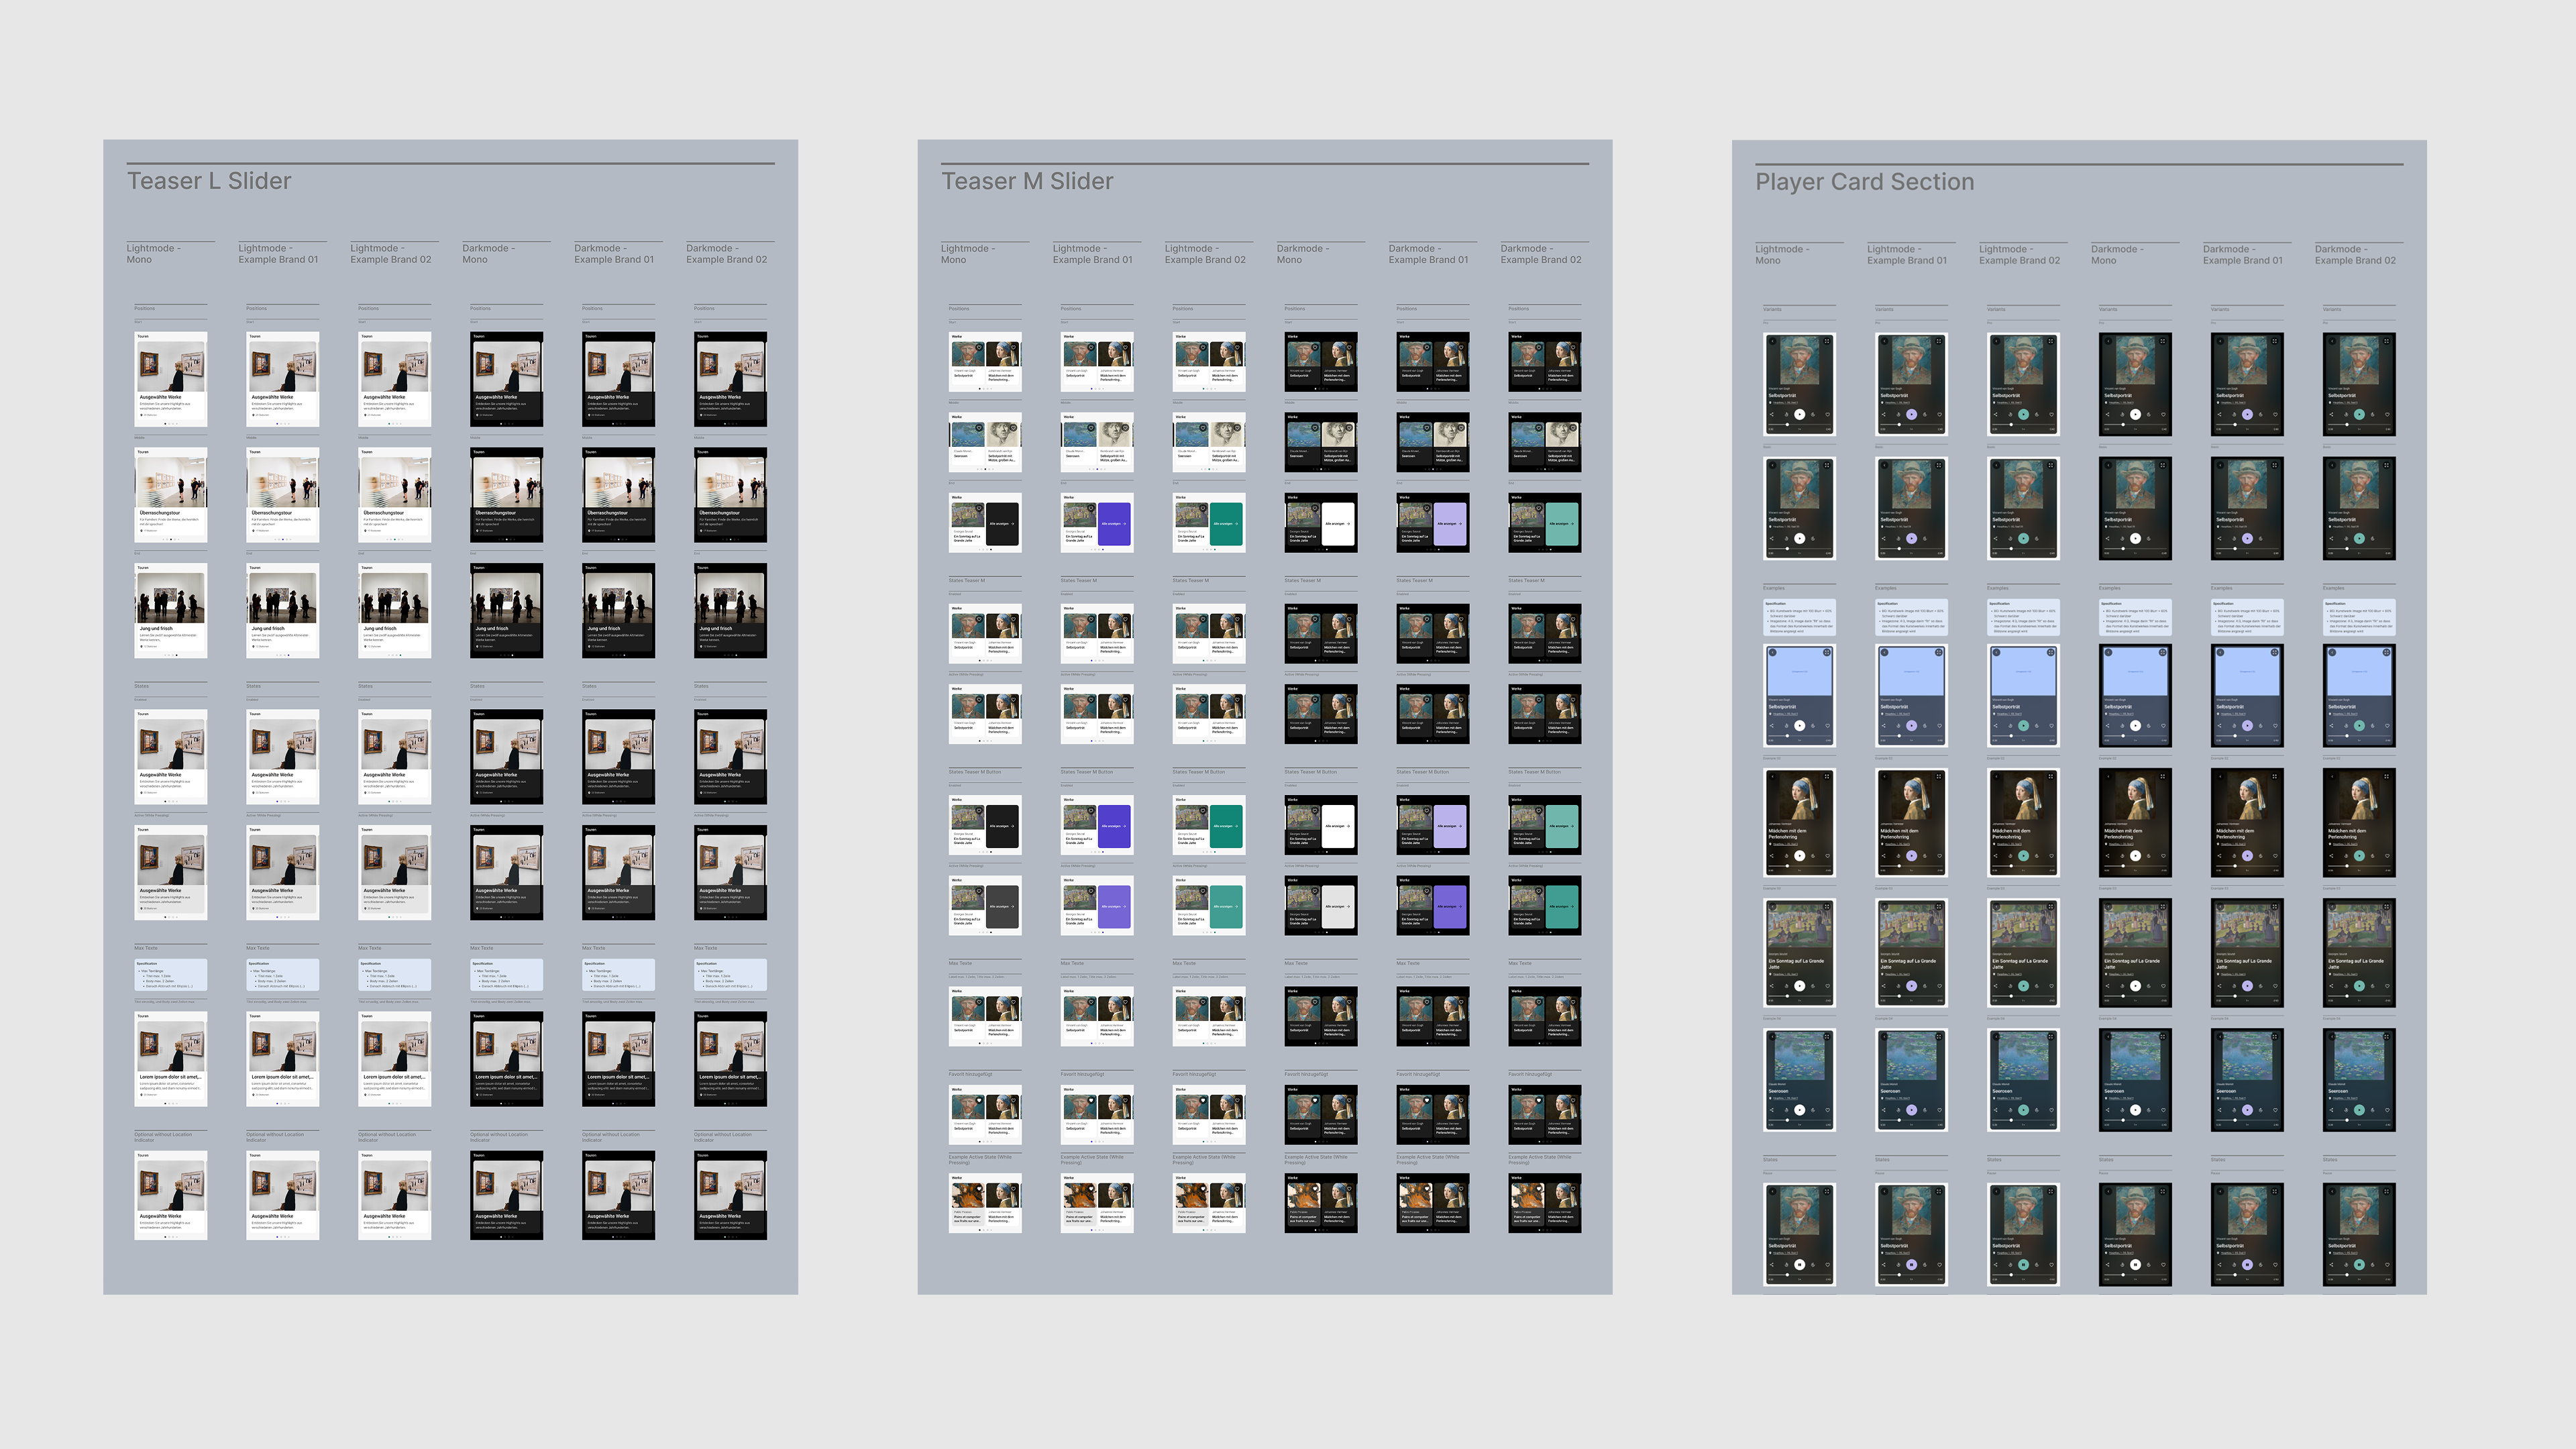Toggle heart favorite in first Pro Lightmode Mono player card
The width and height of the screenshot is (2576, 1449).
tap(1828, 415)
